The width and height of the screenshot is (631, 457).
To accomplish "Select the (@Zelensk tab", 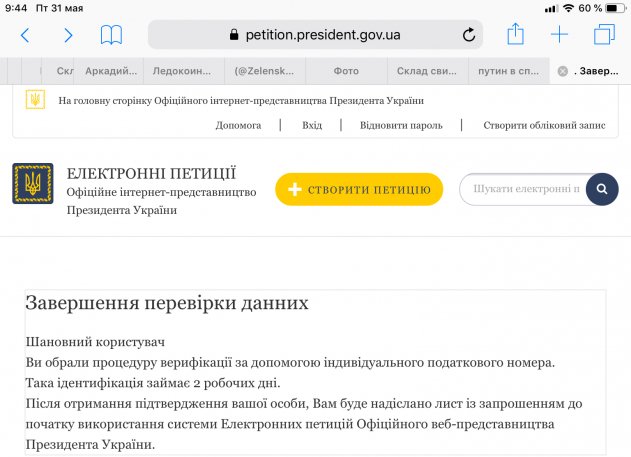I will tap(264, 71).
